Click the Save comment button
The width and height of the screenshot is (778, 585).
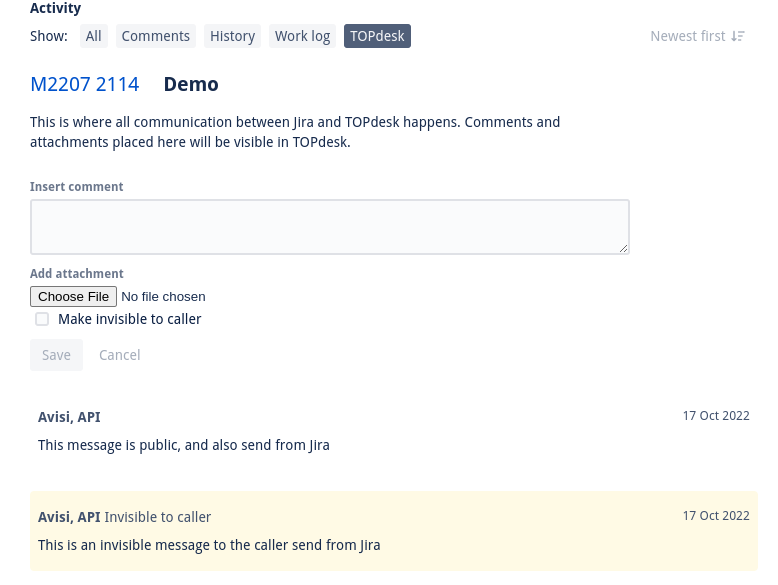tap(56, 355)
